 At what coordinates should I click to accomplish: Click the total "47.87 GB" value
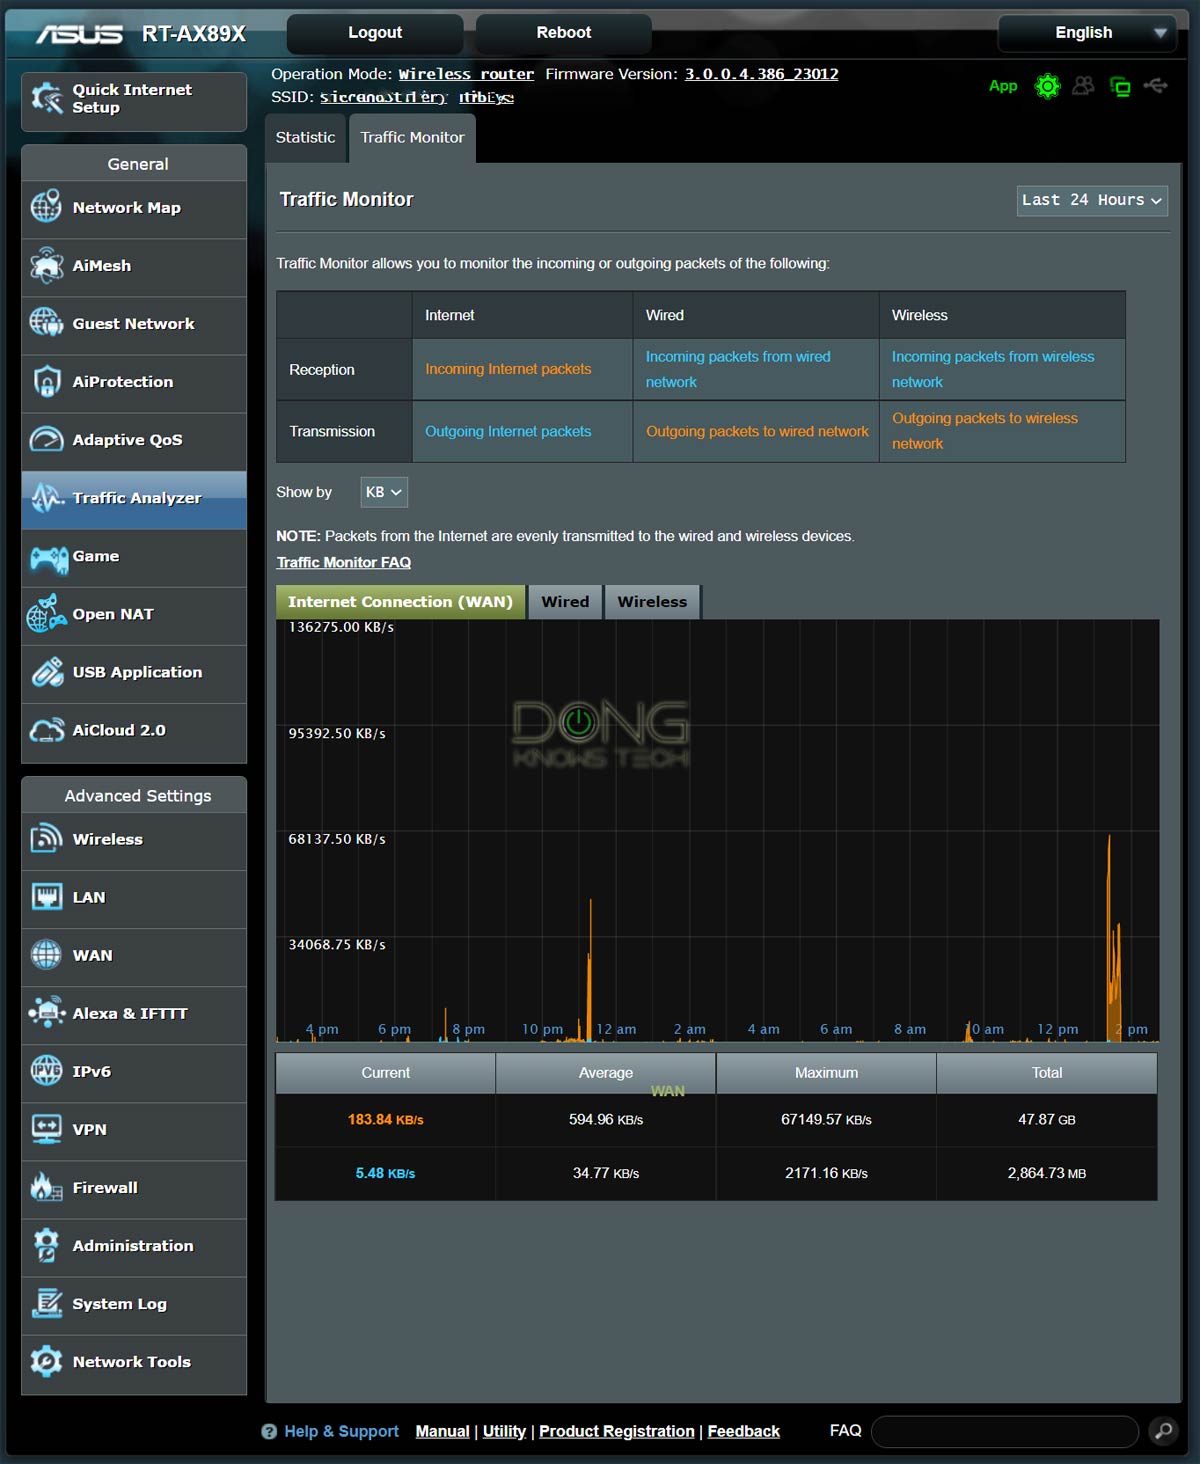coord(1047,1120)
